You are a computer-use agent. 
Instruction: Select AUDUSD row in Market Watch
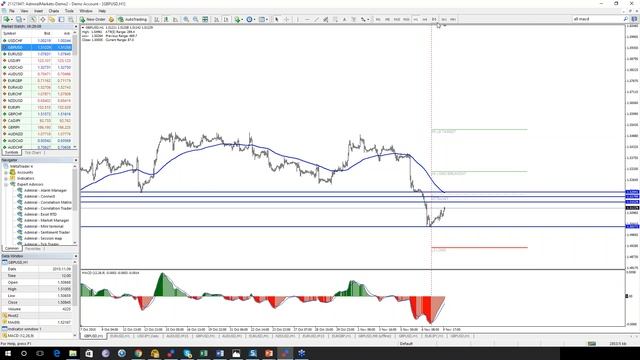point(38,74)
